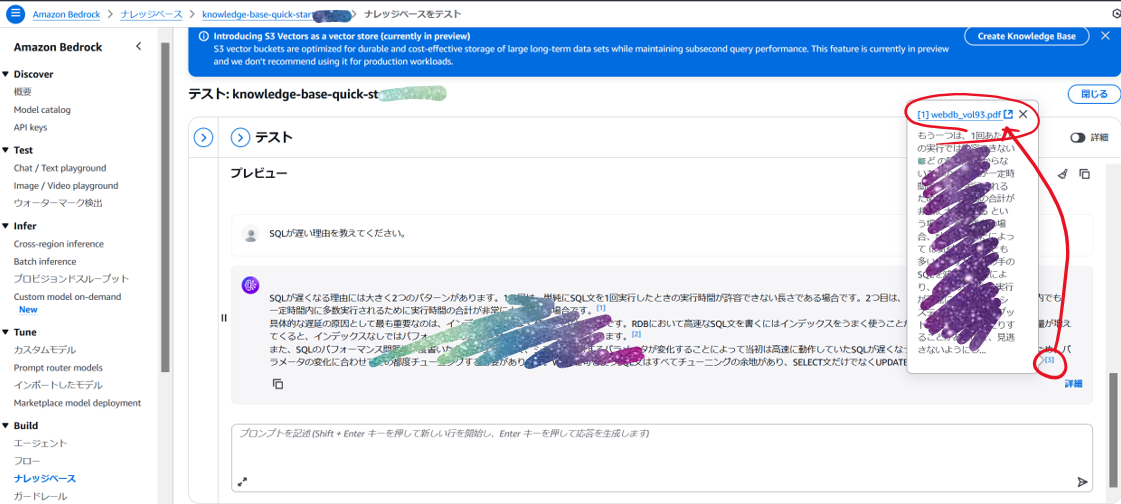Click the model response avatar icon
The height and width of the screenshot is (504, 1121).
250,285
